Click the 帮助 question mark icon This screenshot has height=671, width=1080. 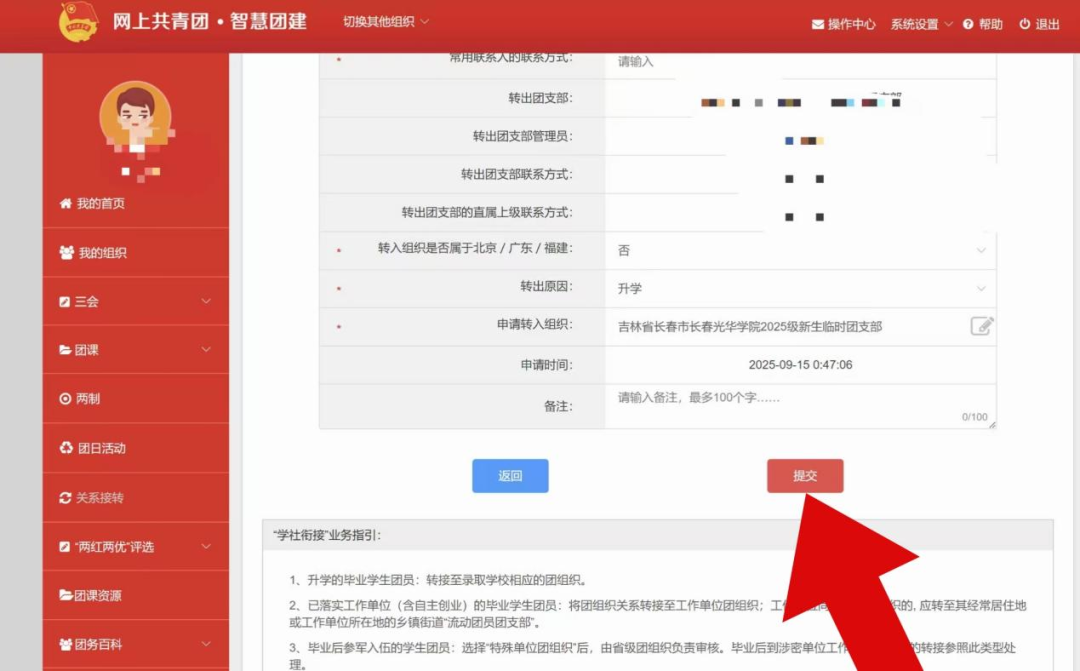point(968,24)
